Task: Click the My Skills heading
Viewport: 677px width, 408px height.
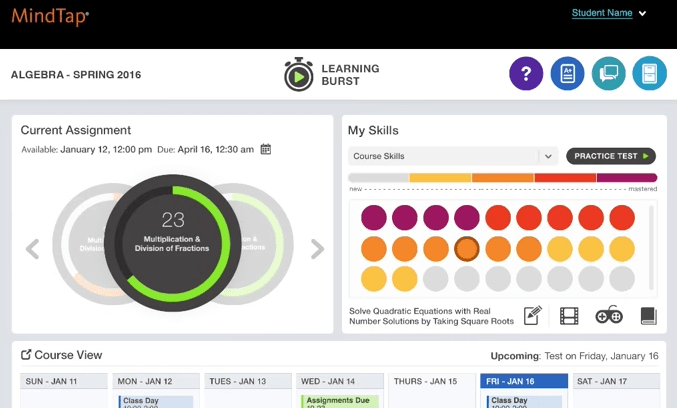Action: [373, 131]
